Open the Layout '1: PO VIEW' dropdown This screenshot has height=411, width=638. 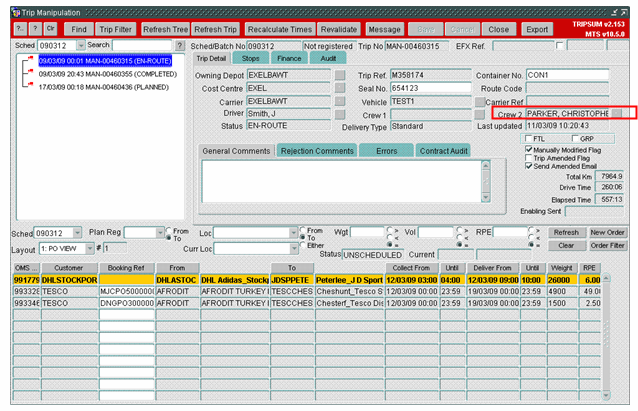pyautogui.click(x=90, y=248)
